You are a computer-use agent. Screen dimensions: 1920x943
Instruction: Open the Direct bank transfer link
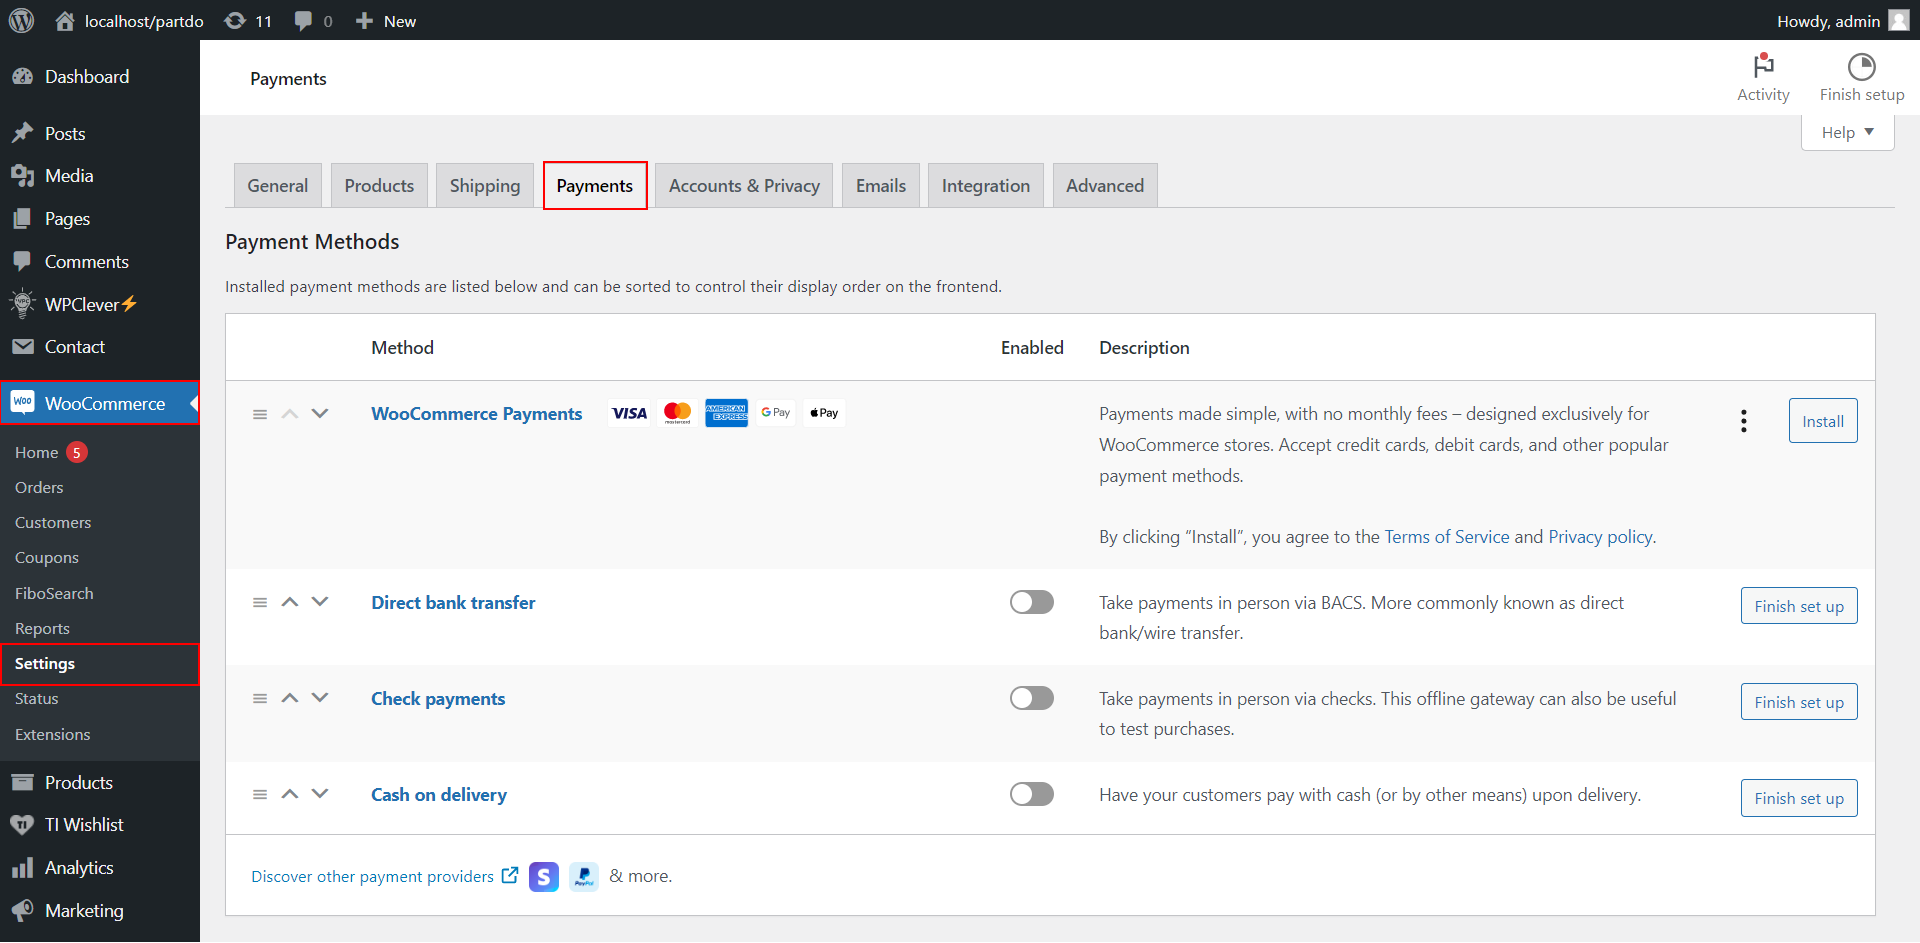click(x=453, y=603)
